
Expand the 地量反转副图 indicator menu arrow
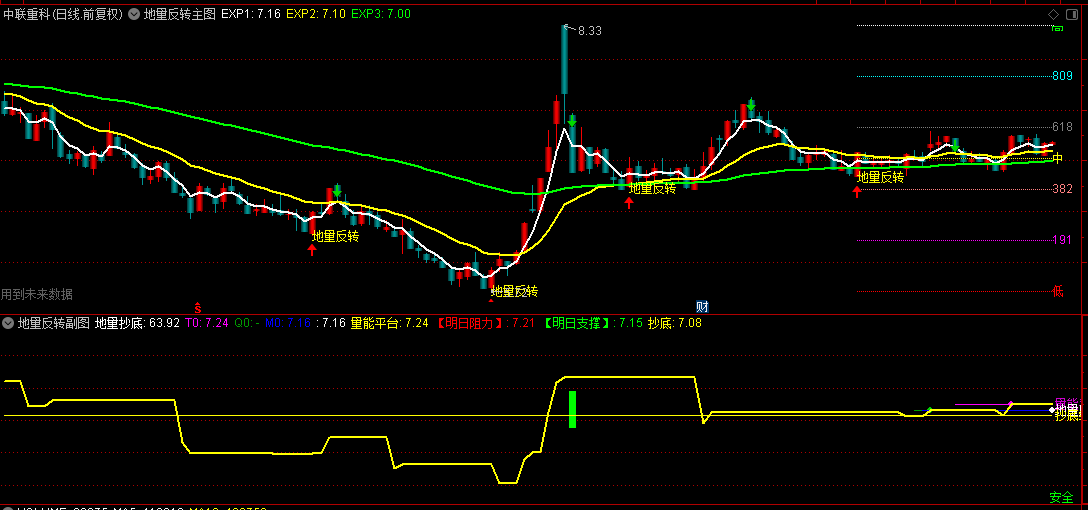pos(8,323)
